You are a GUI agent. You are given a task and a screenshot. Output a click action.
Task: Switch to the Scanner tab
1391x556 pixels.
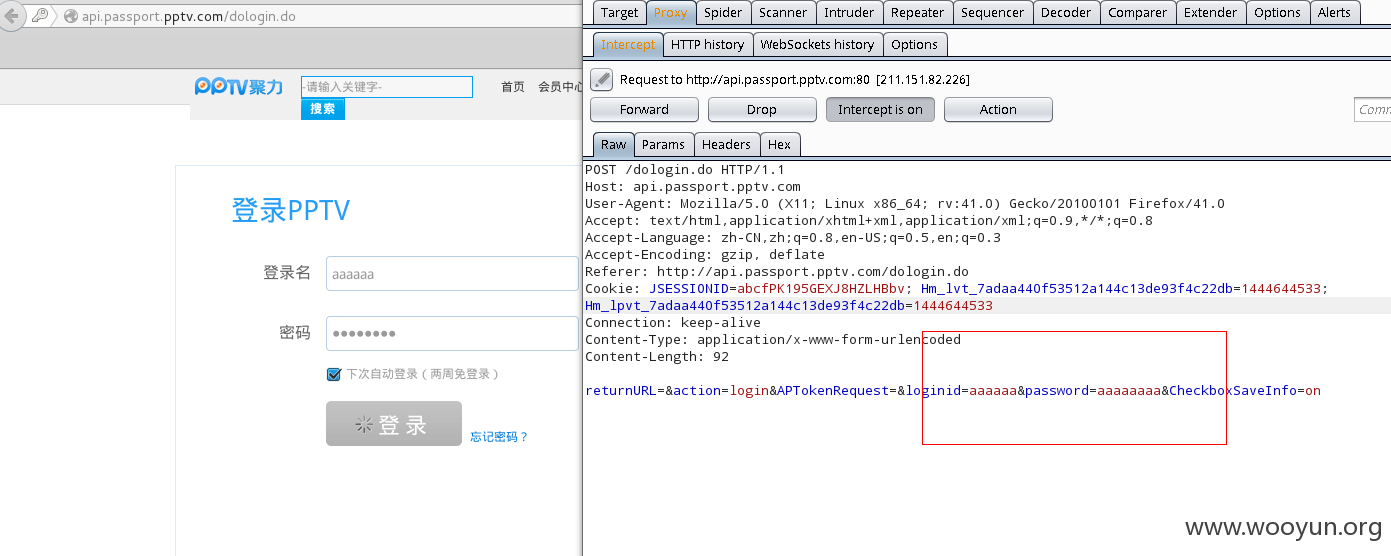pyautogui.click(x=783, y=12)
